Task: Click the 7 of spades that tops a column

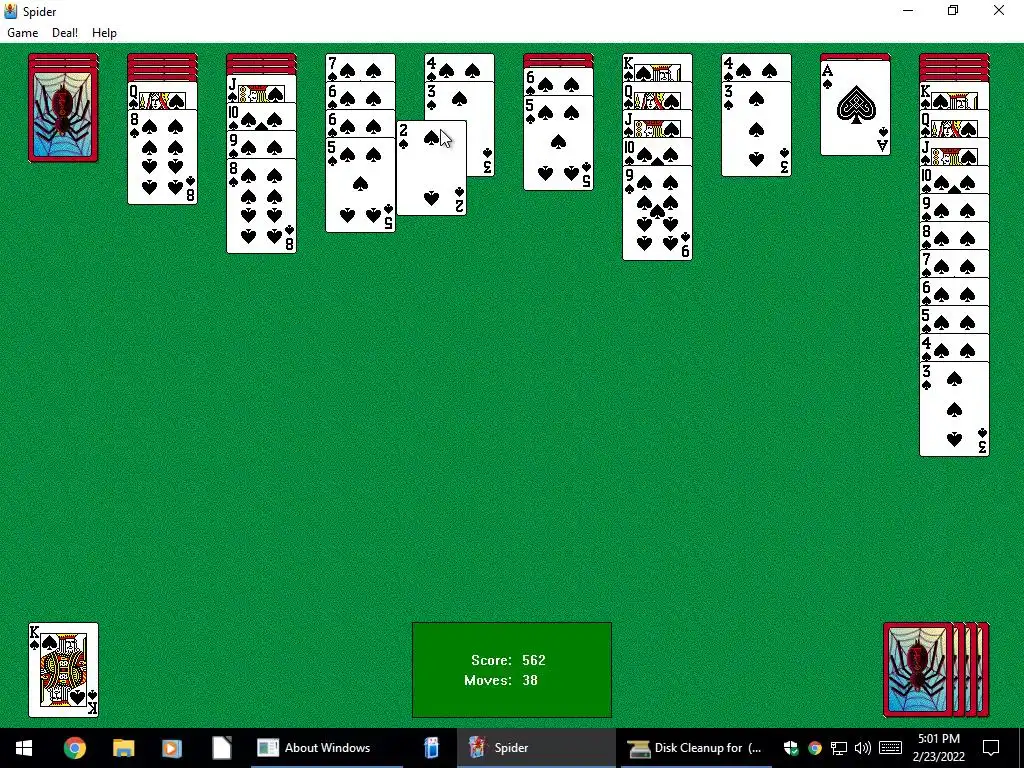Action: click(x=360, y=67)
